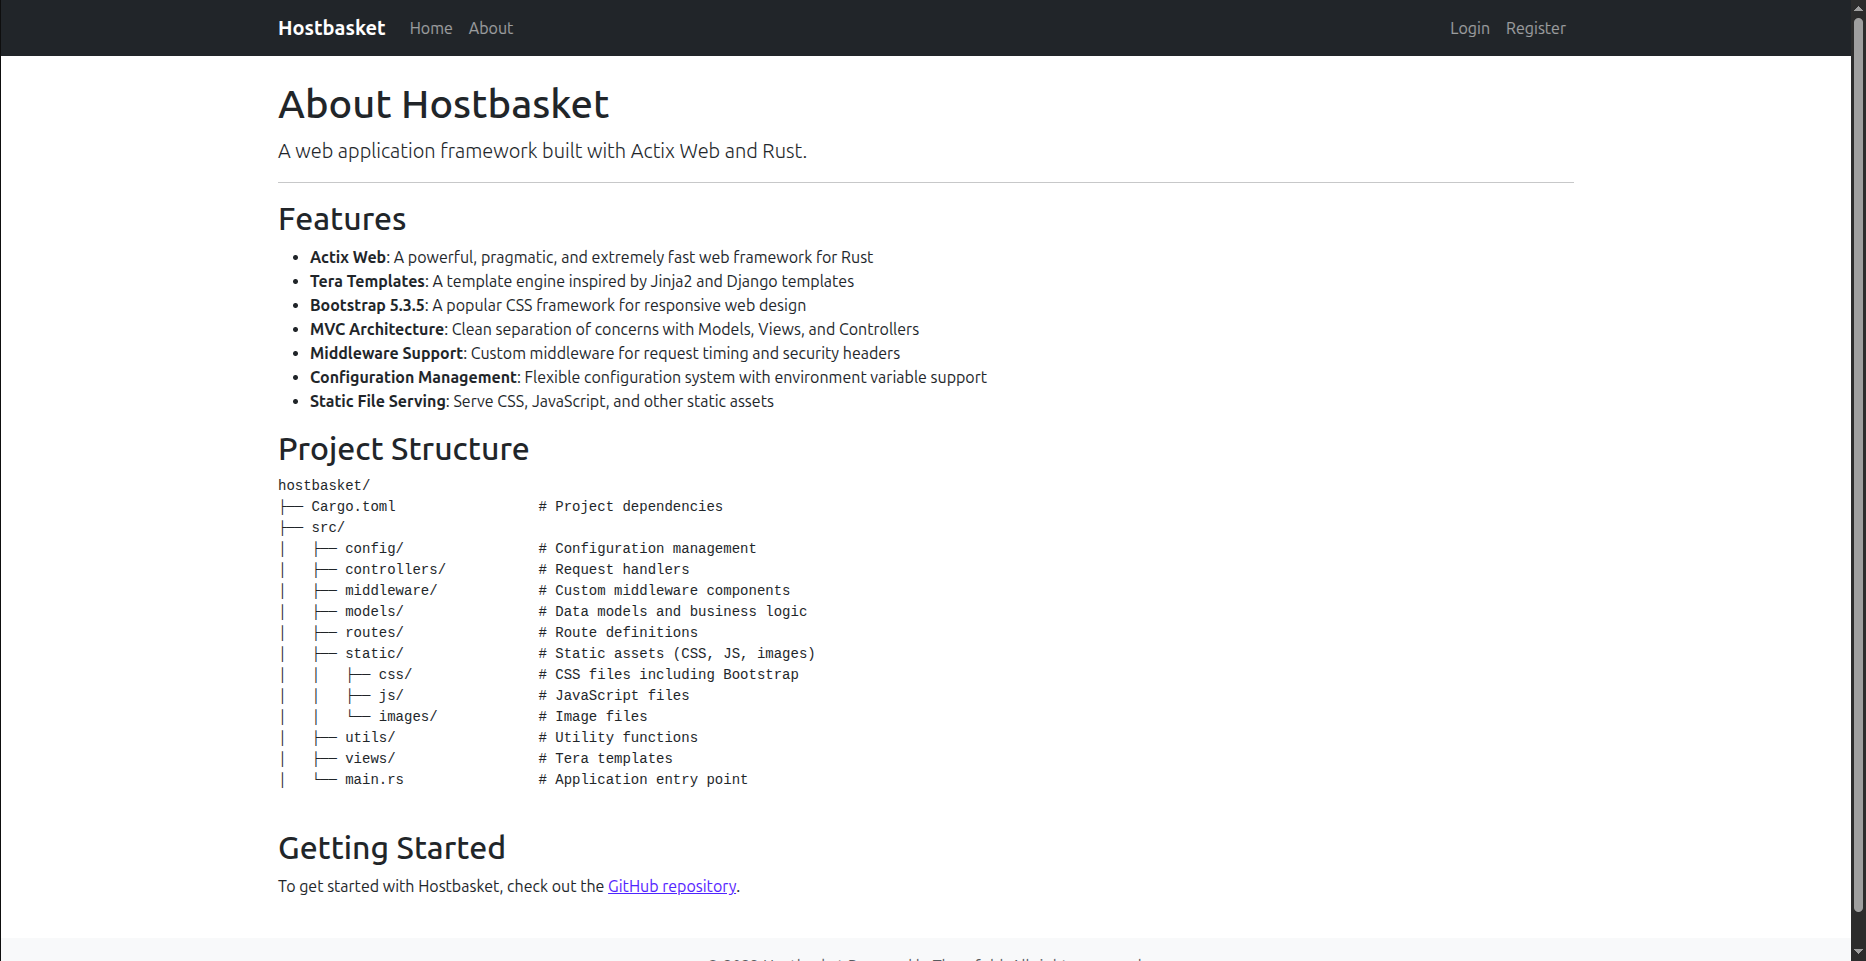Open the Register link
The image size is (1866, 961).
point(1535,28)
